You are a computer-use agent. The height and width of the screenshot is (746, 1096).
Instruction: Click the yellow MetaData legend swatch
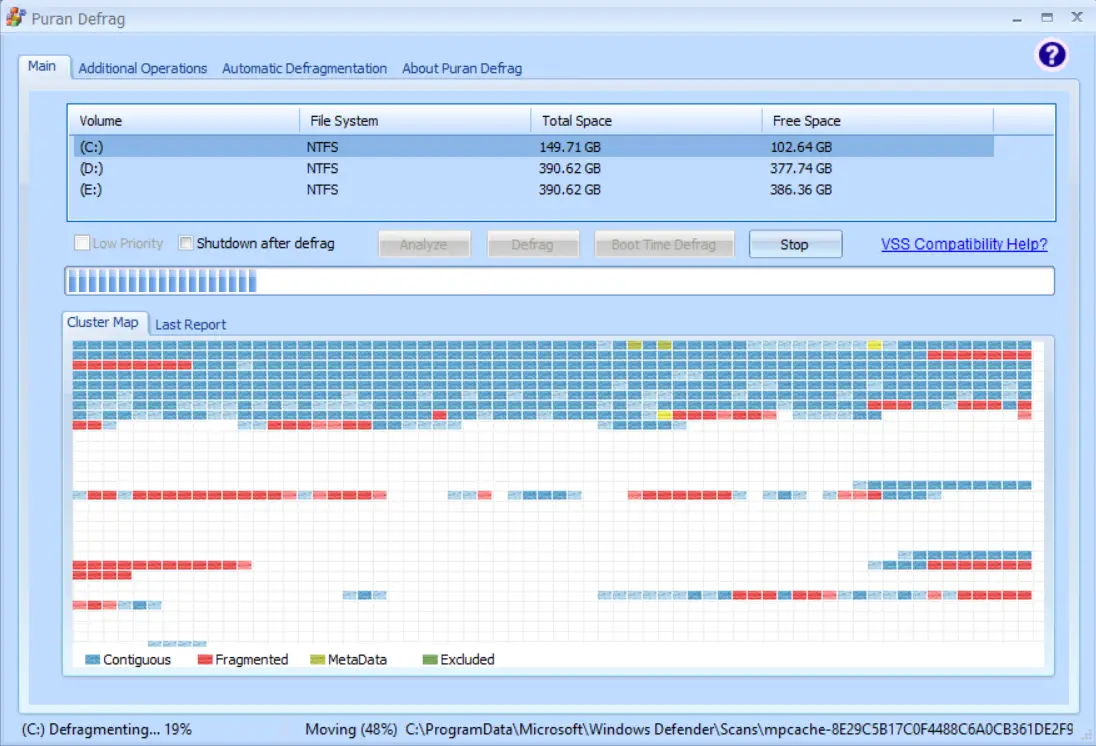317,659
